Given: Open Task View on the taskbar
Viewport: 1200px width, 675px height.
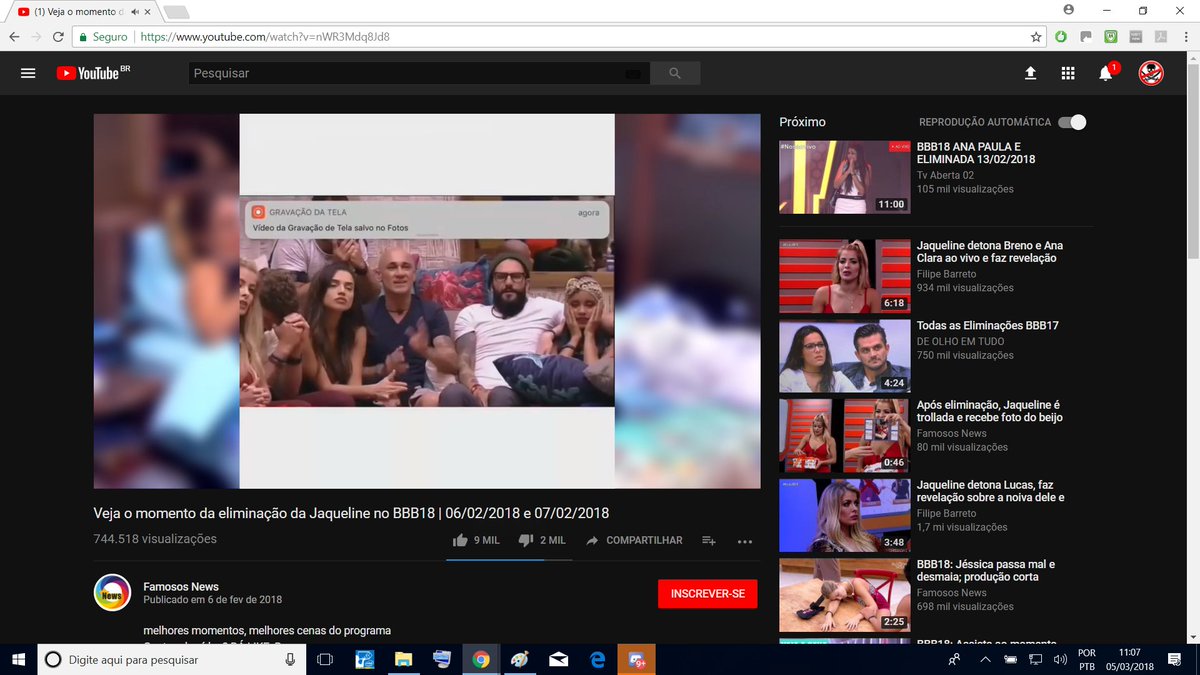Looking at the screenshot, I should (325, 660).
